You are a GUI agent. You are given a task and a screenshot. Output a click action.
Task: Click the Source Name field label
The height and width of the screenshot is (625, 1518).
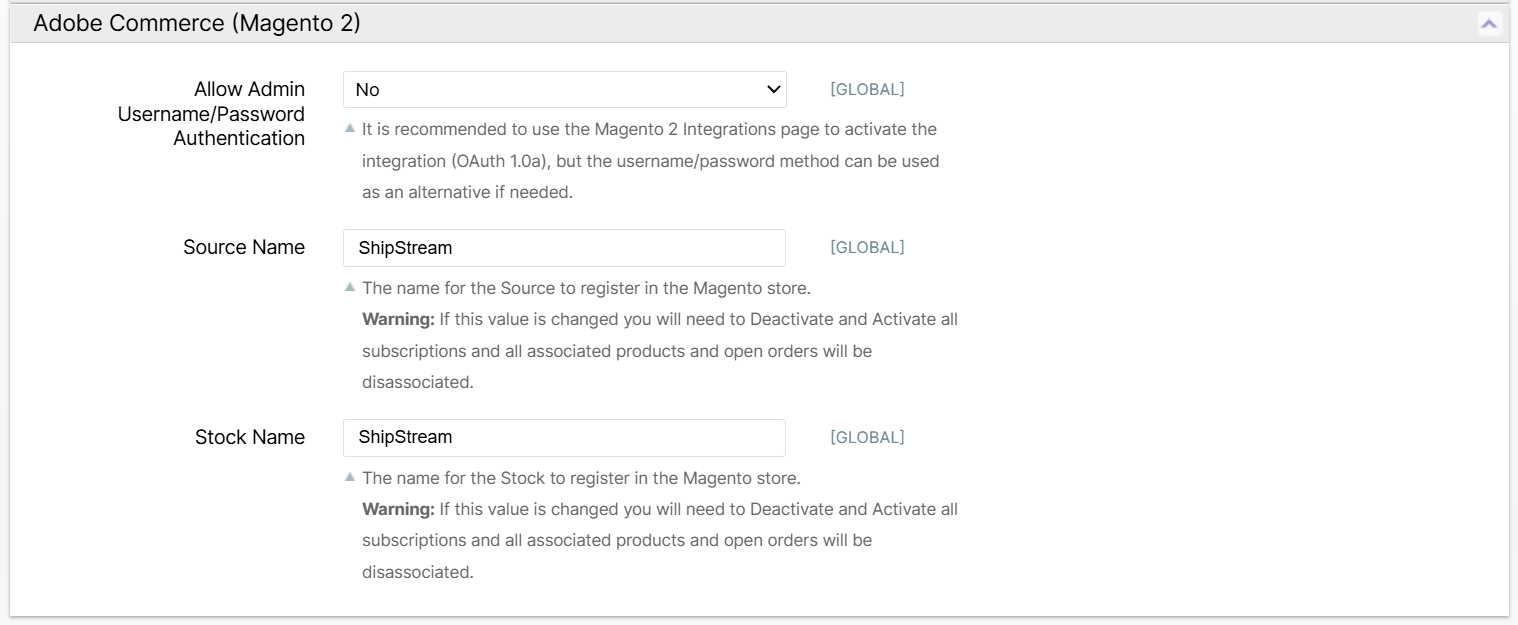[244, 247]
